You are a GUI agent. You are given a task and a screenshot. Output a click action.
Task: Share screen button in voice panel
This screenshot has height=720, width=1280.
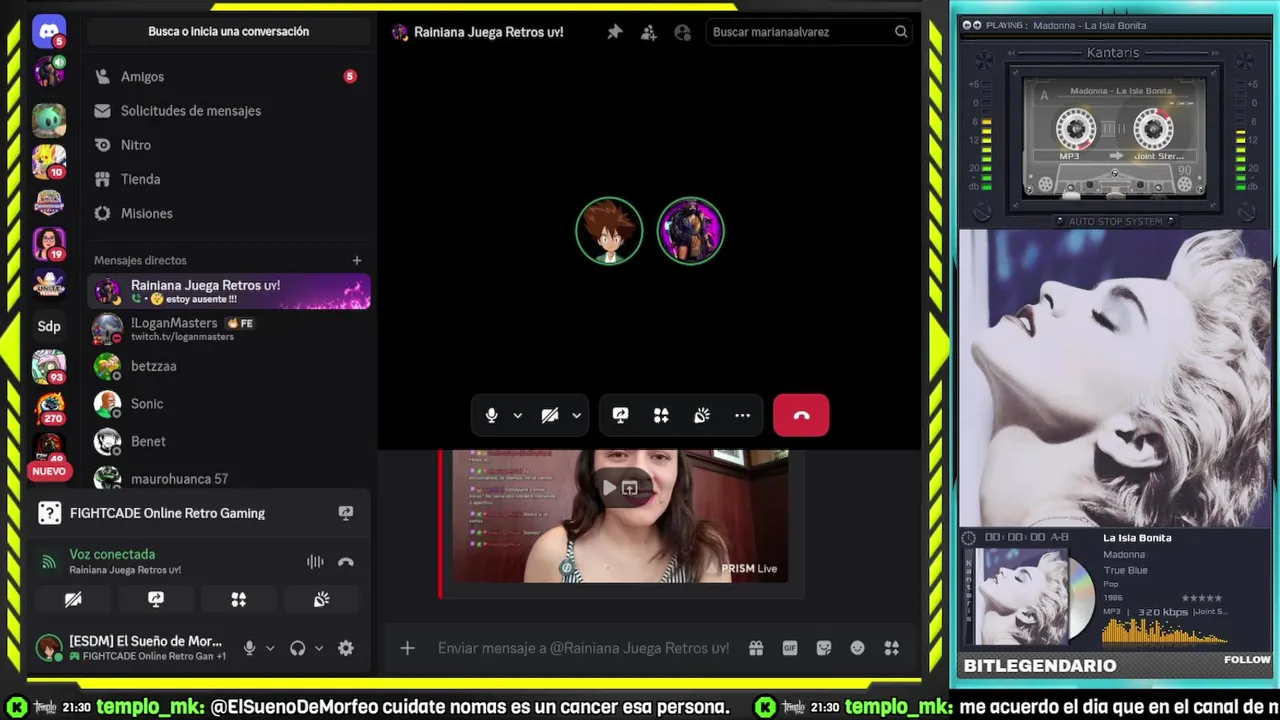click(156, 600)
